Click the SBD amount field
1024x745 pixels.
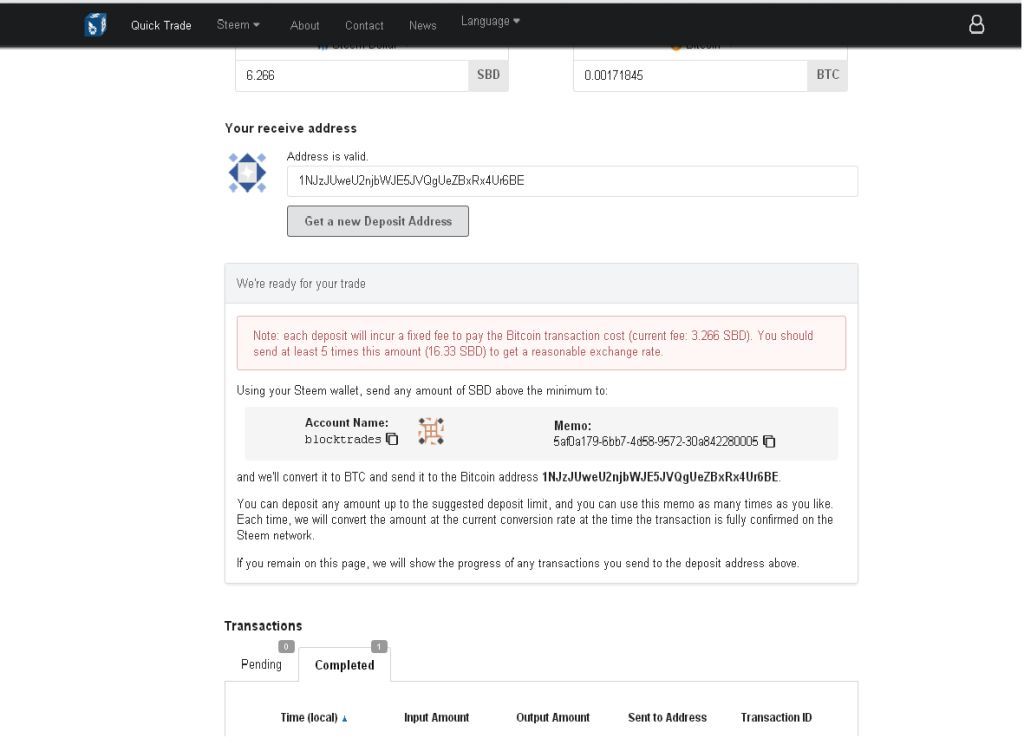[352, 76]
